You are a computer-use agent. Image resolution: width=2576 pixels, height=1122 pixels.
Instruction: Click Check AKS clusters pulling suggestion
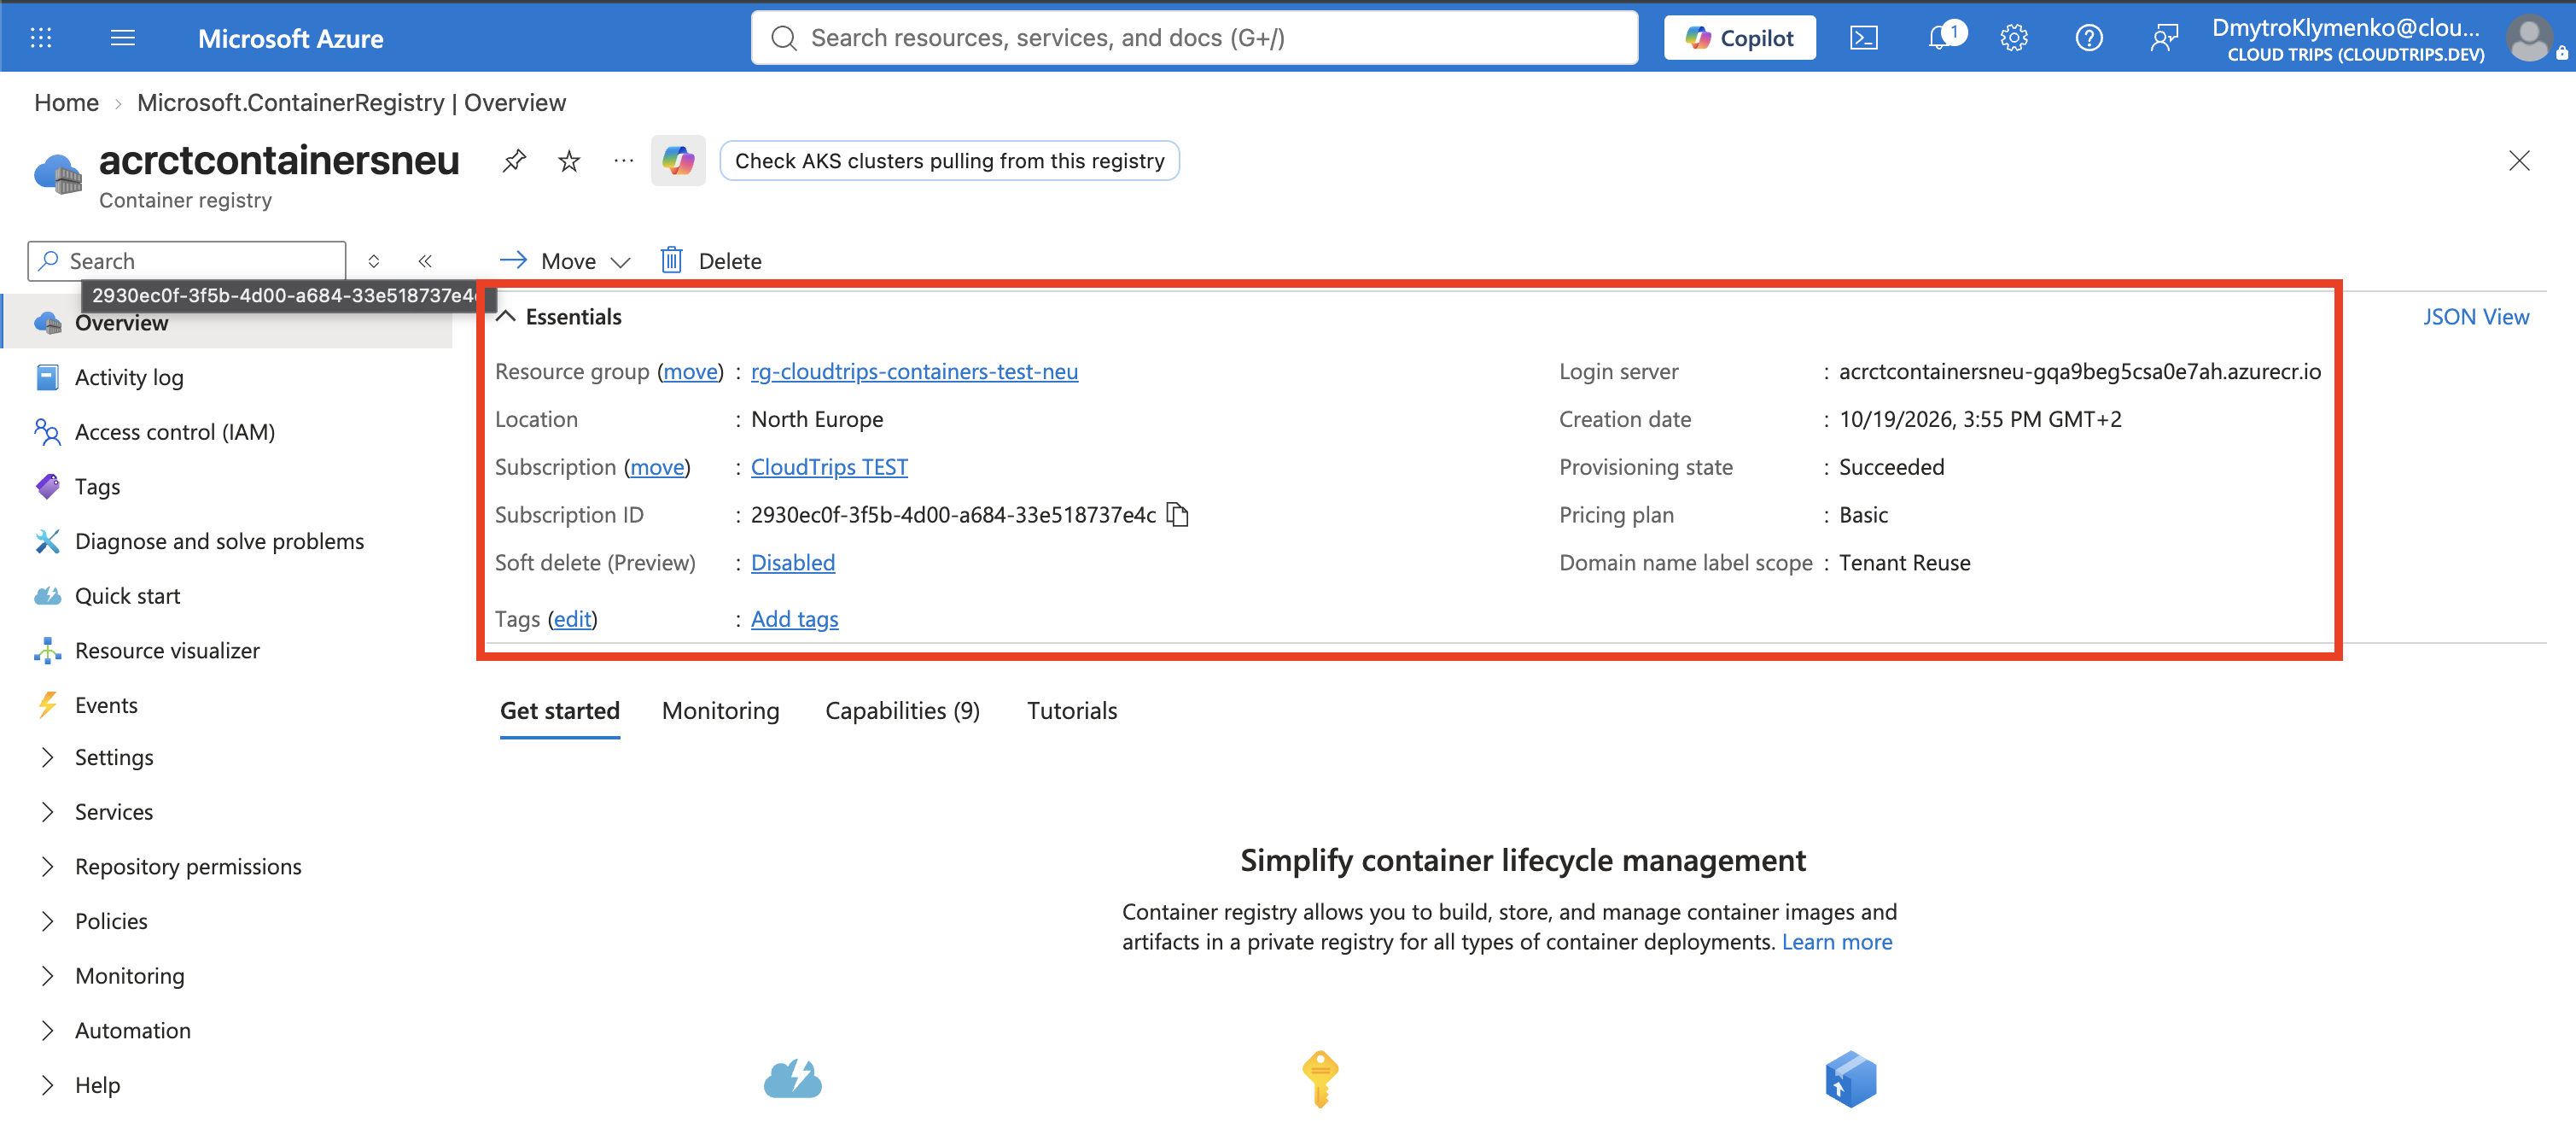coord(949,161)
